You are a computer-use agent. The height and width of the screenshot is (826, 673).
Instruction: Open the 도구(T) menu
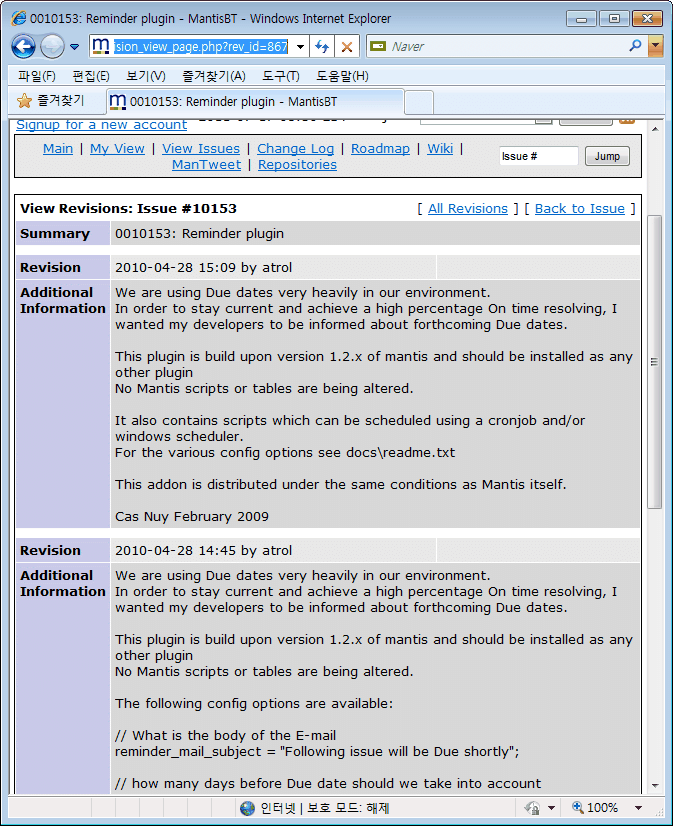(x=281, y=76)
